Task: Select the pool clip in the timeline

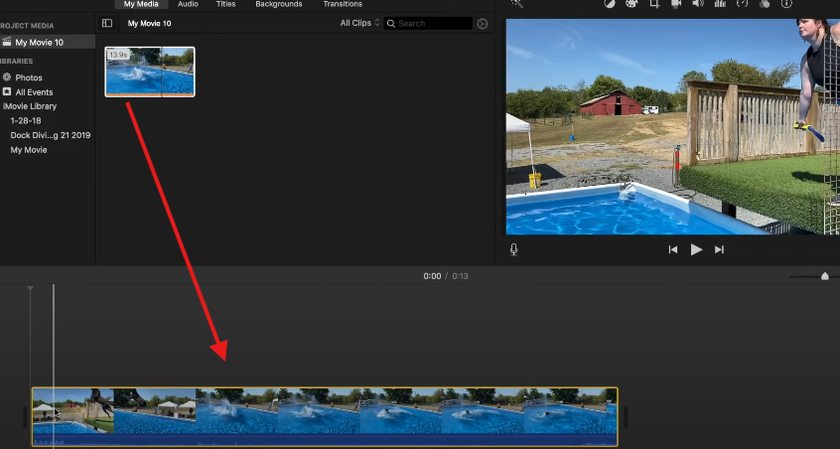Action: tap(325, 417)
